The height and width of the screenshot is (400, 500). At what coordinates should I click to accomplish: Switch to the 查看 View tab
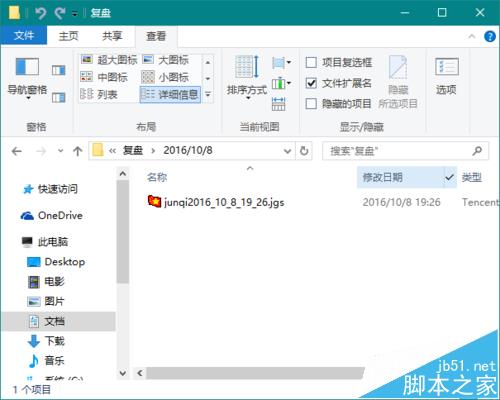click(156, 36)
